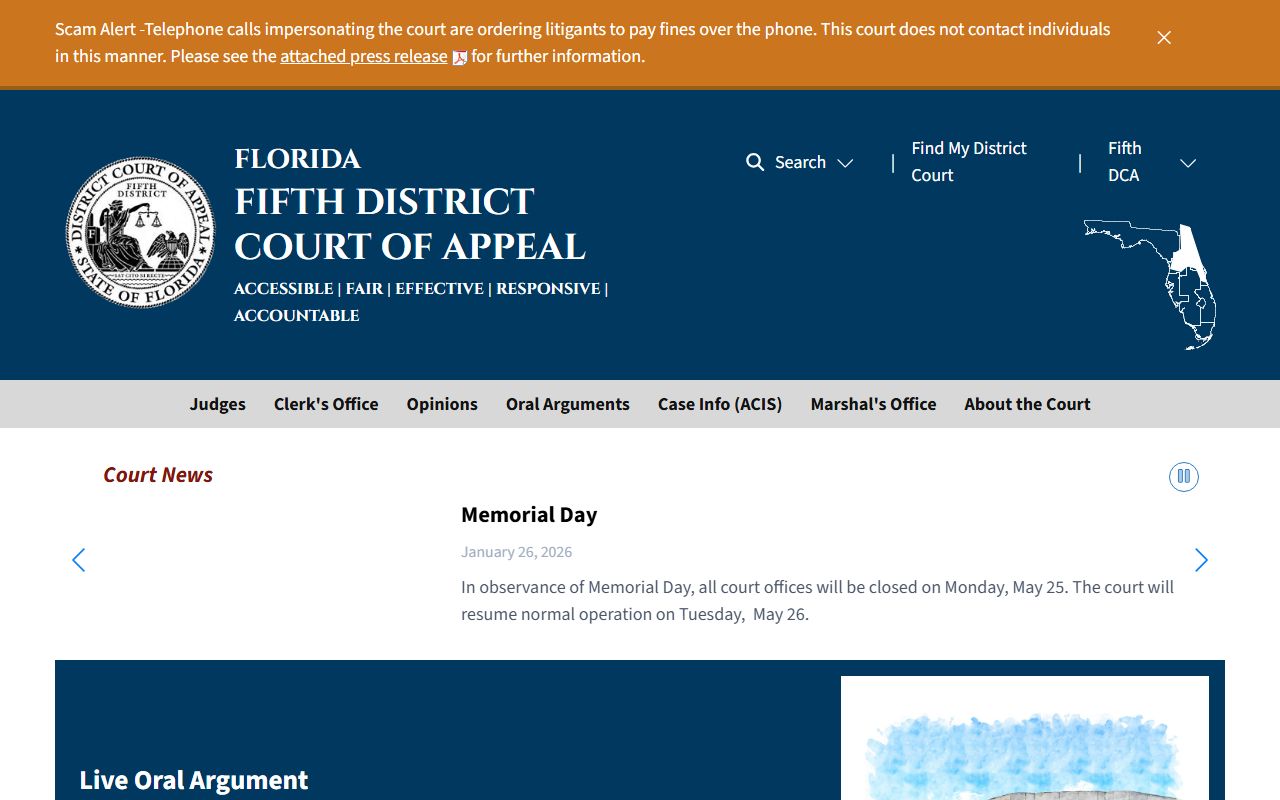Click the courthouse watercolor image
Screen dimensions: 1280x800
[x=1025, y=738]
